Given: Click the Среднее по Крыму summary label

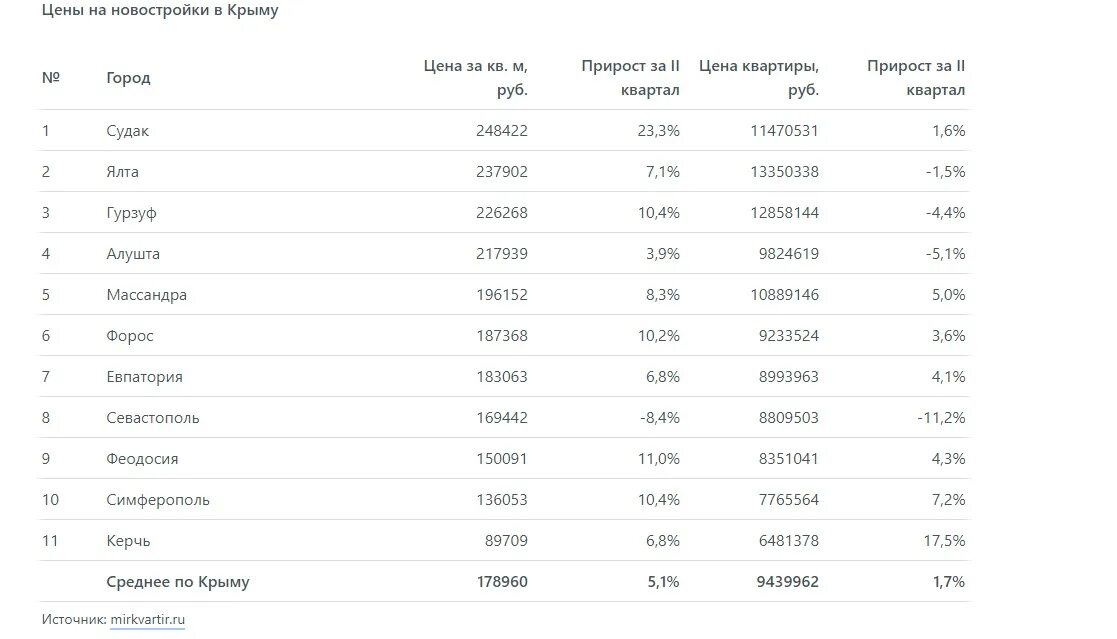Looking at the screenshot, I should (178, 582).
